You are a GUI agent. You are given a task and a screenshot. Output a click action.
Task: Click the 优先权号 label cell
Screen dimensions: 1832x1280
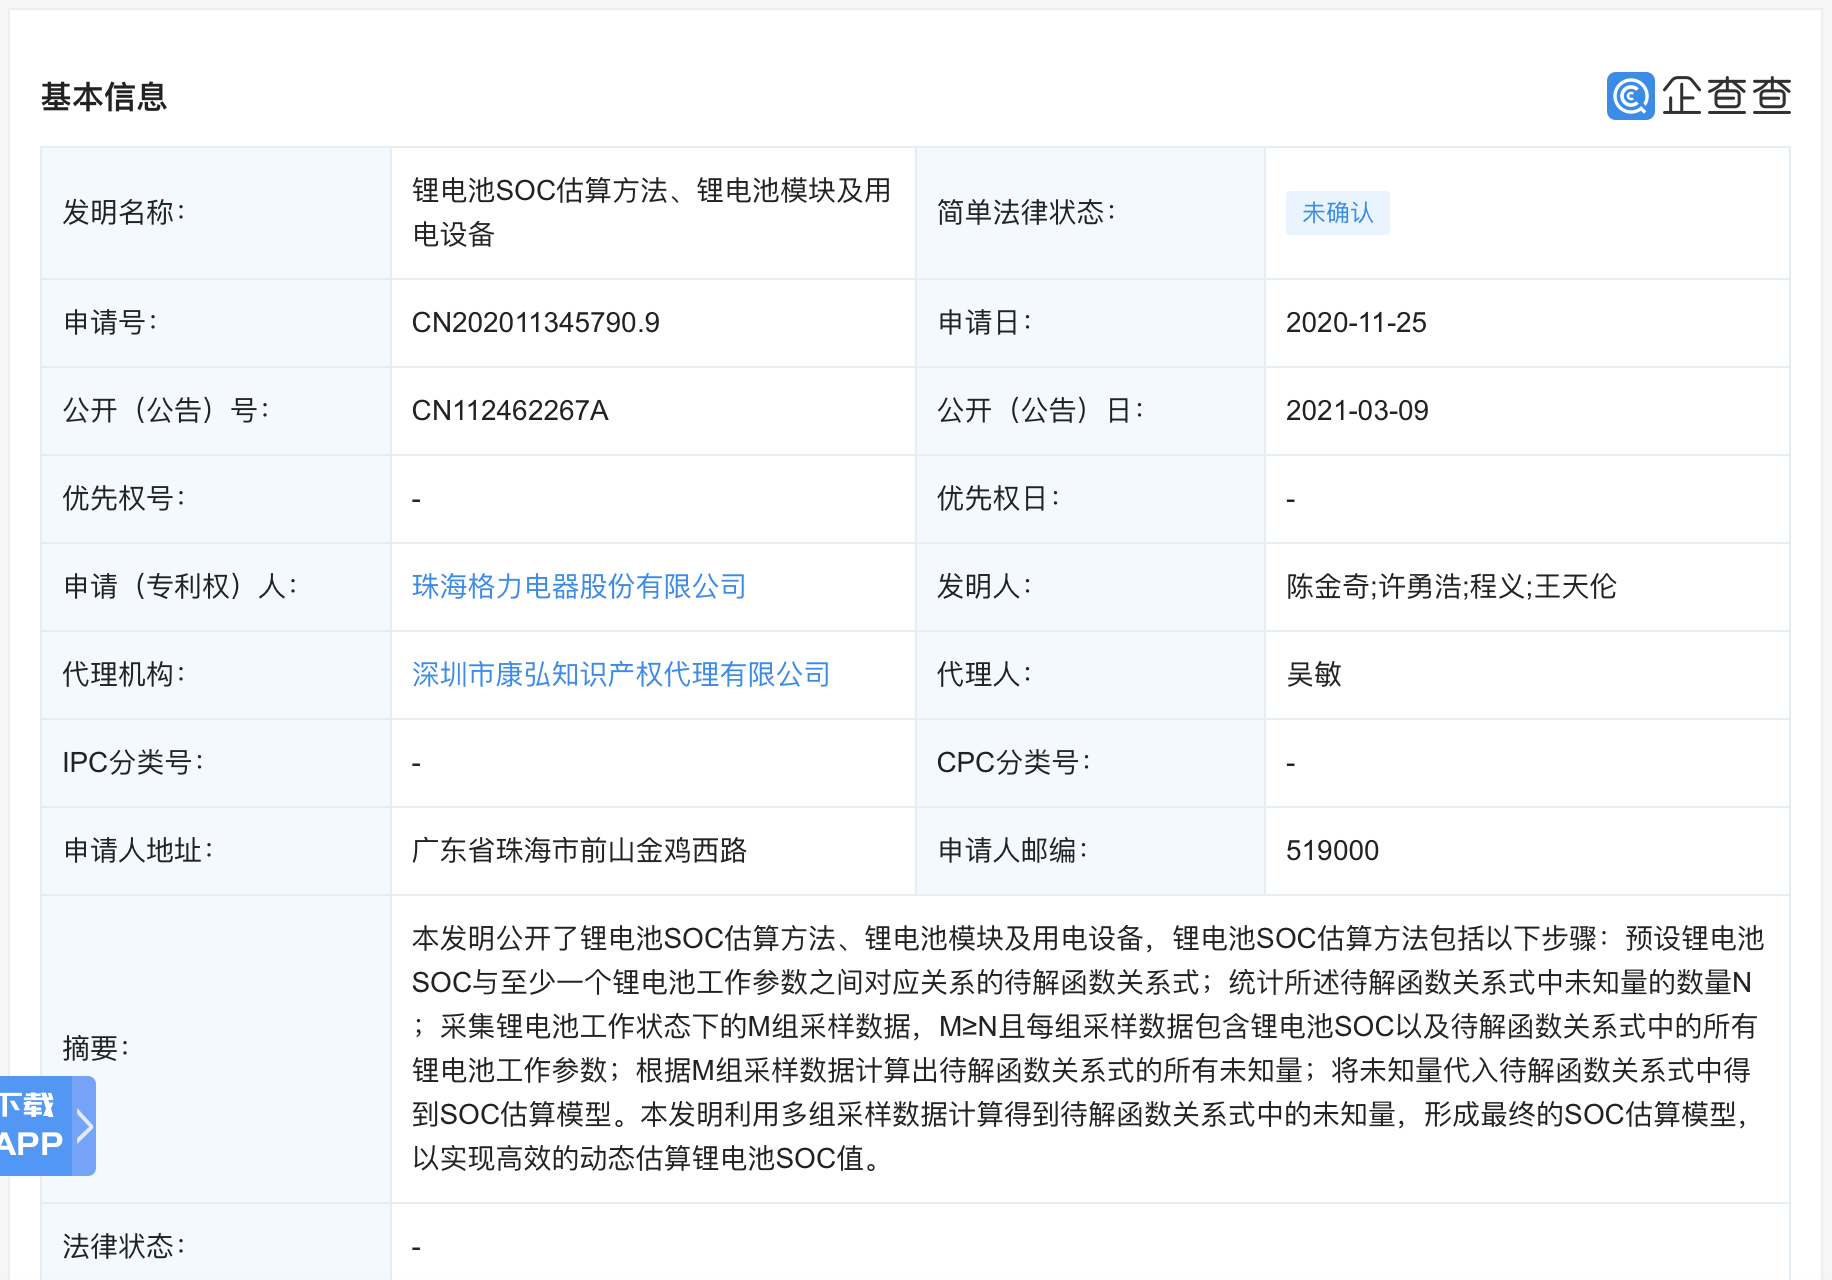coord(216,499)
